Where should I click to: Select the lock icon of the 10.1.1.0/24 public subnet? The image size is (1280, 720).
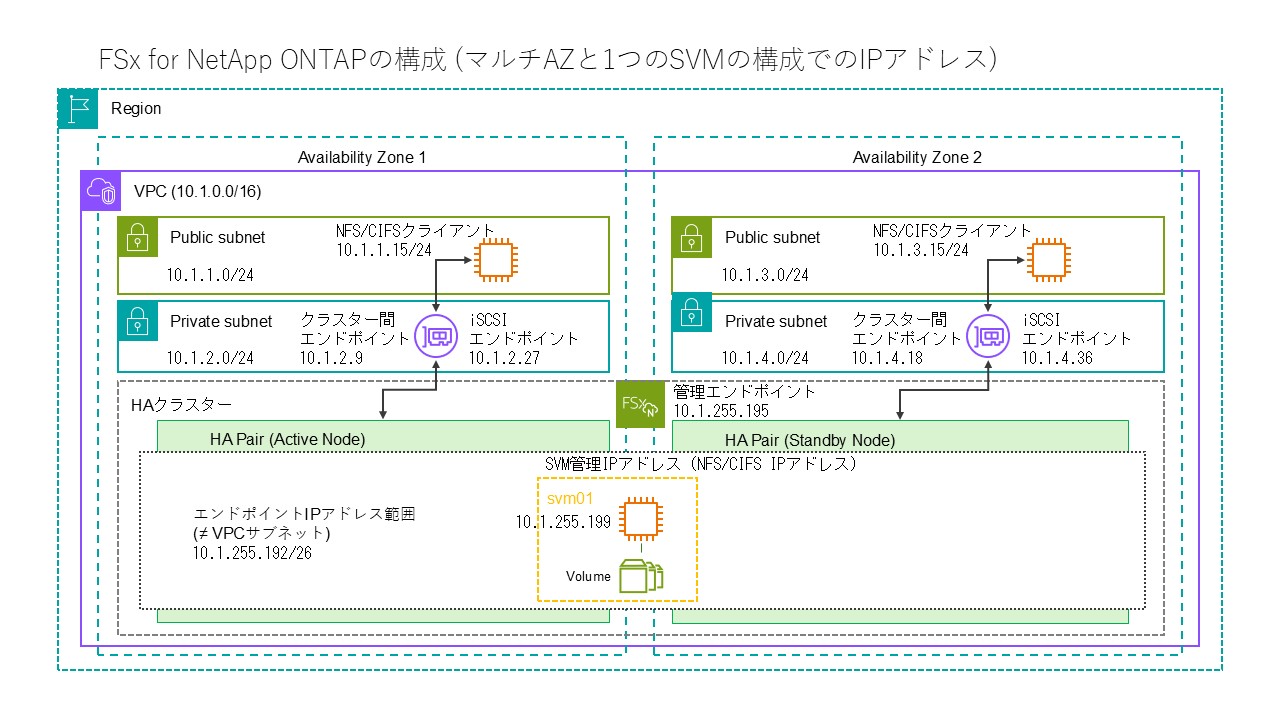pos(136,238)
